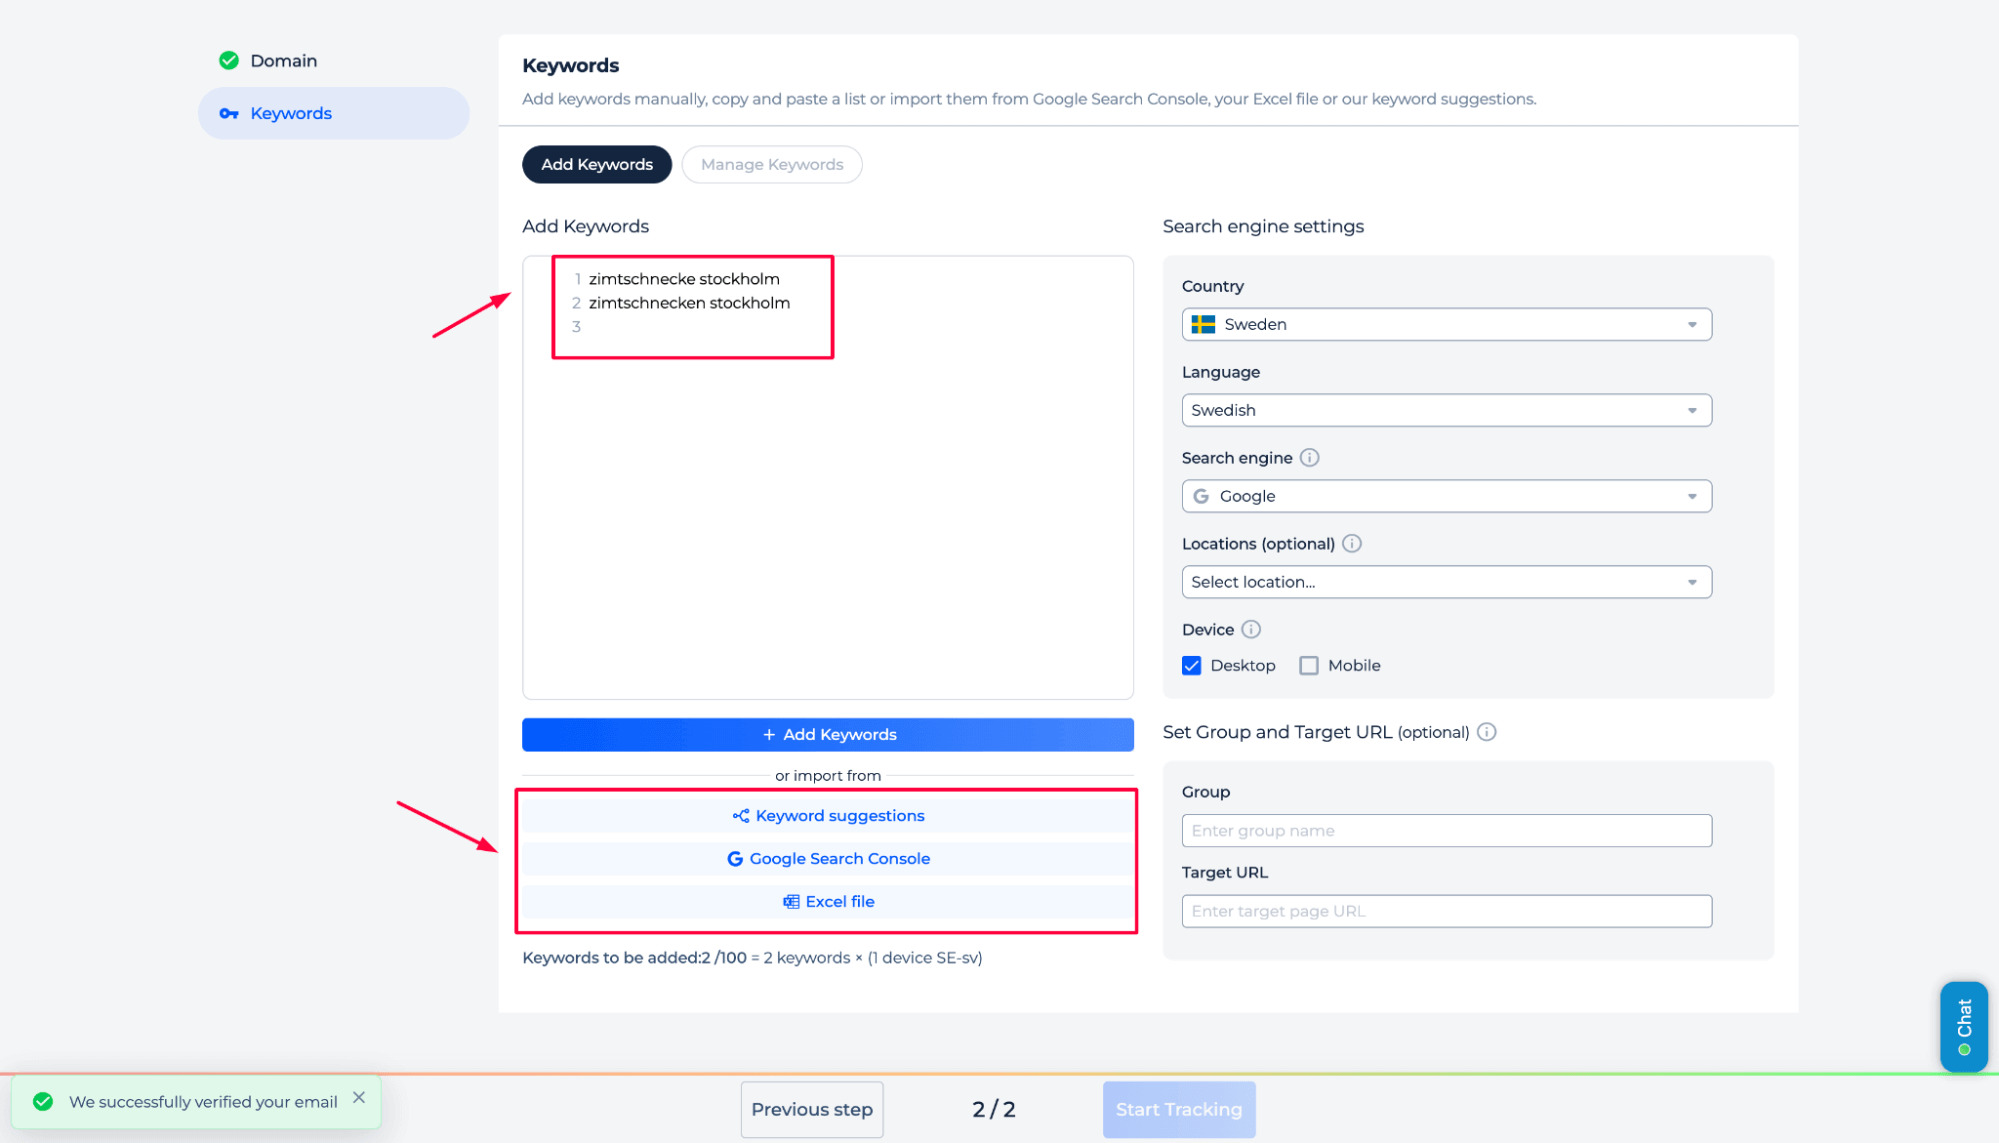
Task: Enable the Mobile device checkbox
Action: point(1309,666)
